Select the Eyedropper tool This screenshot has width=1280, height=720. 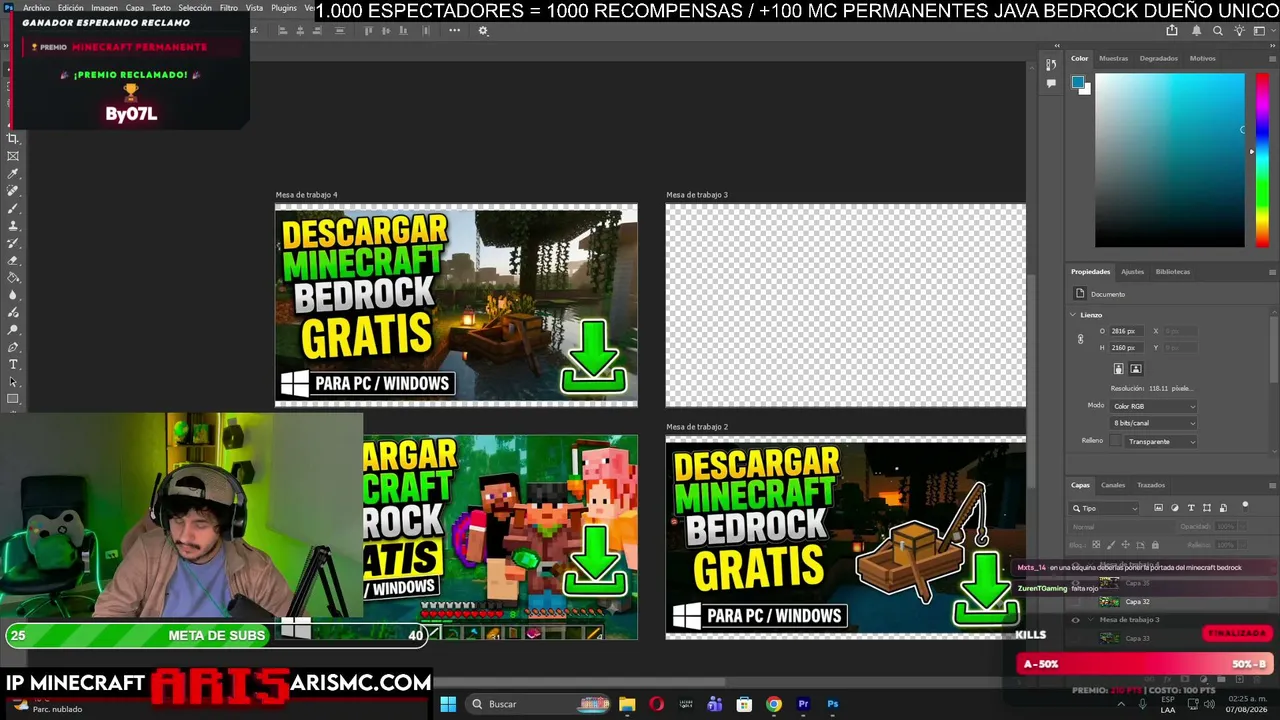pyautogui.click(x=13, y=174)
